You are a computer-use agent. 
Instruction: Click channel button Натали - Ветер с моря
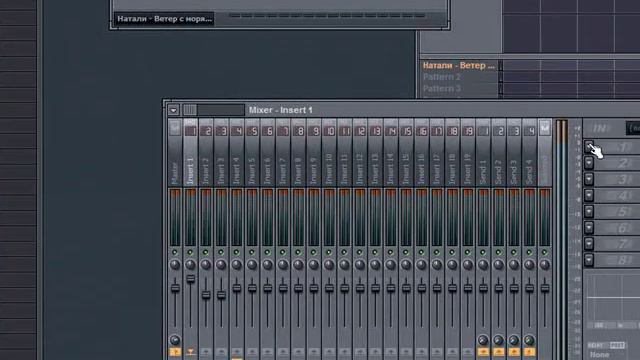(164, 19)
